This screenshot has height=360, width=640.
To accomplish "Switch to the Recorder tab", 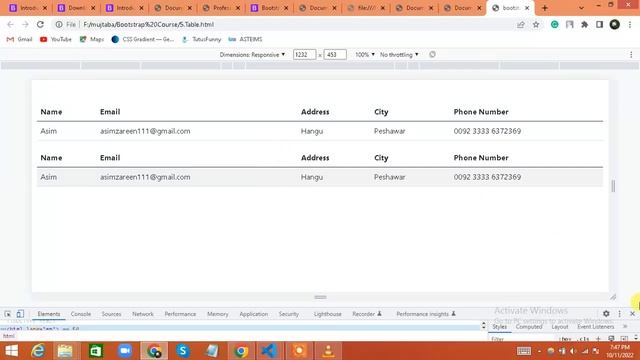I will pos(367,314).
